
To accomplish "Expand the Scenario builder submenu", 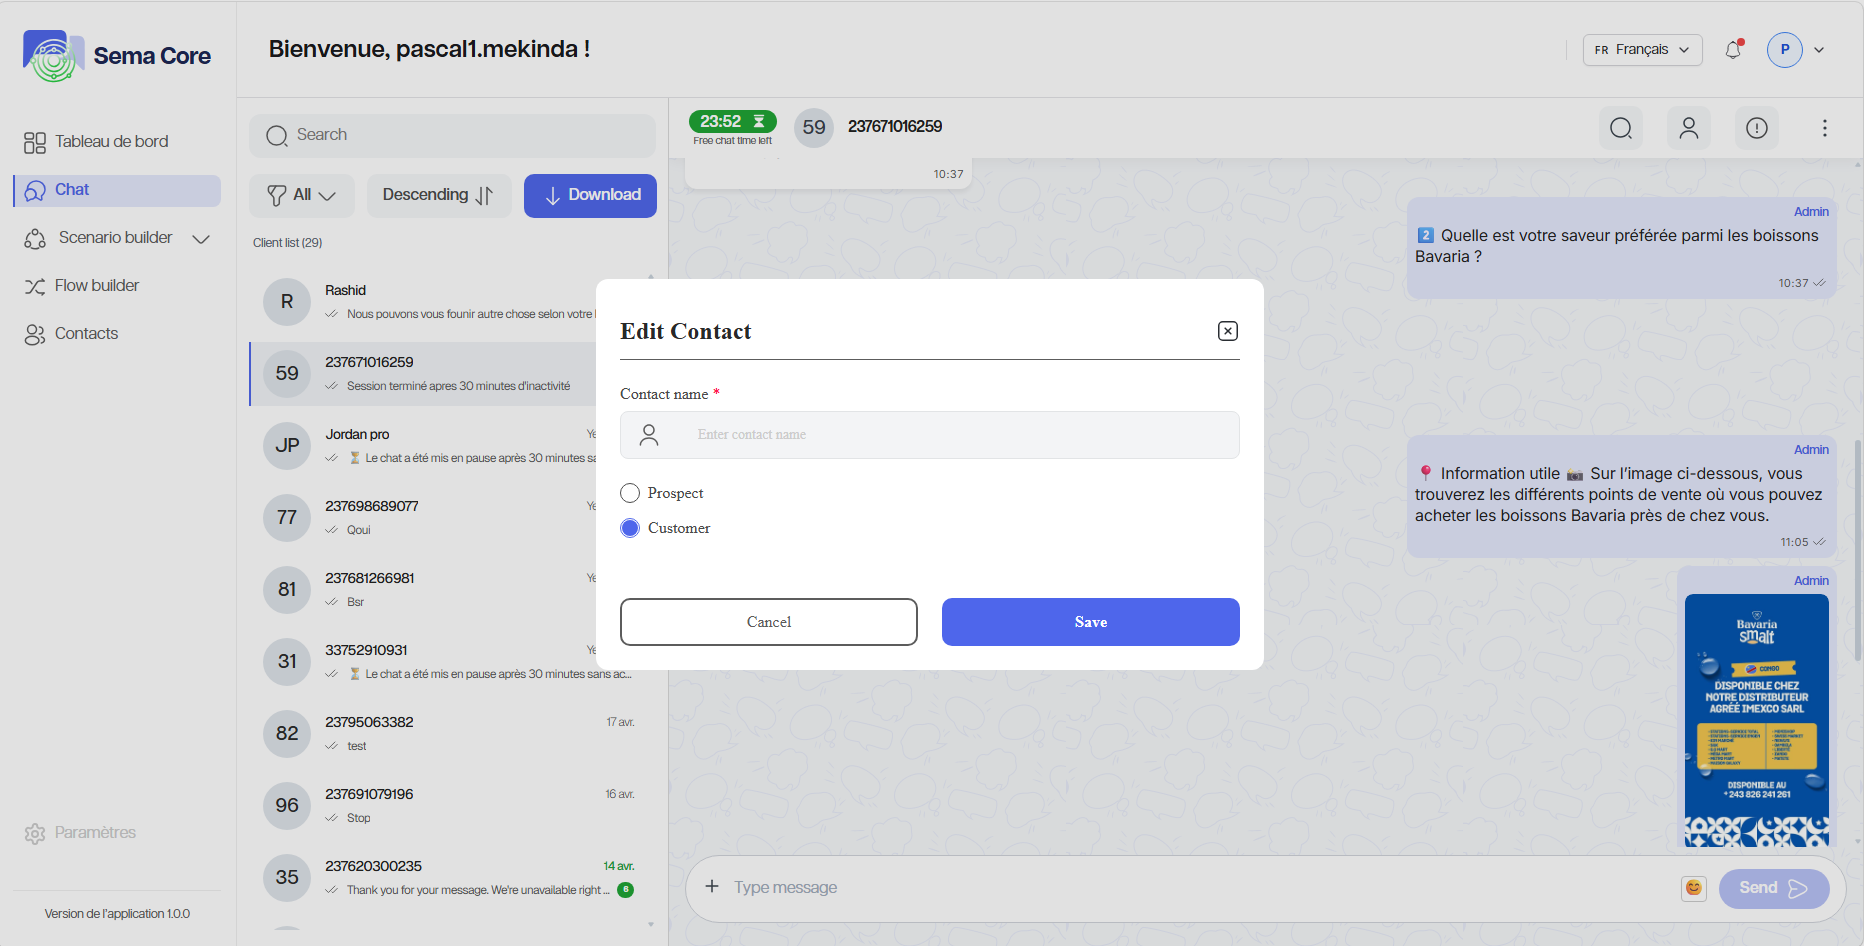I will (201, 239).
